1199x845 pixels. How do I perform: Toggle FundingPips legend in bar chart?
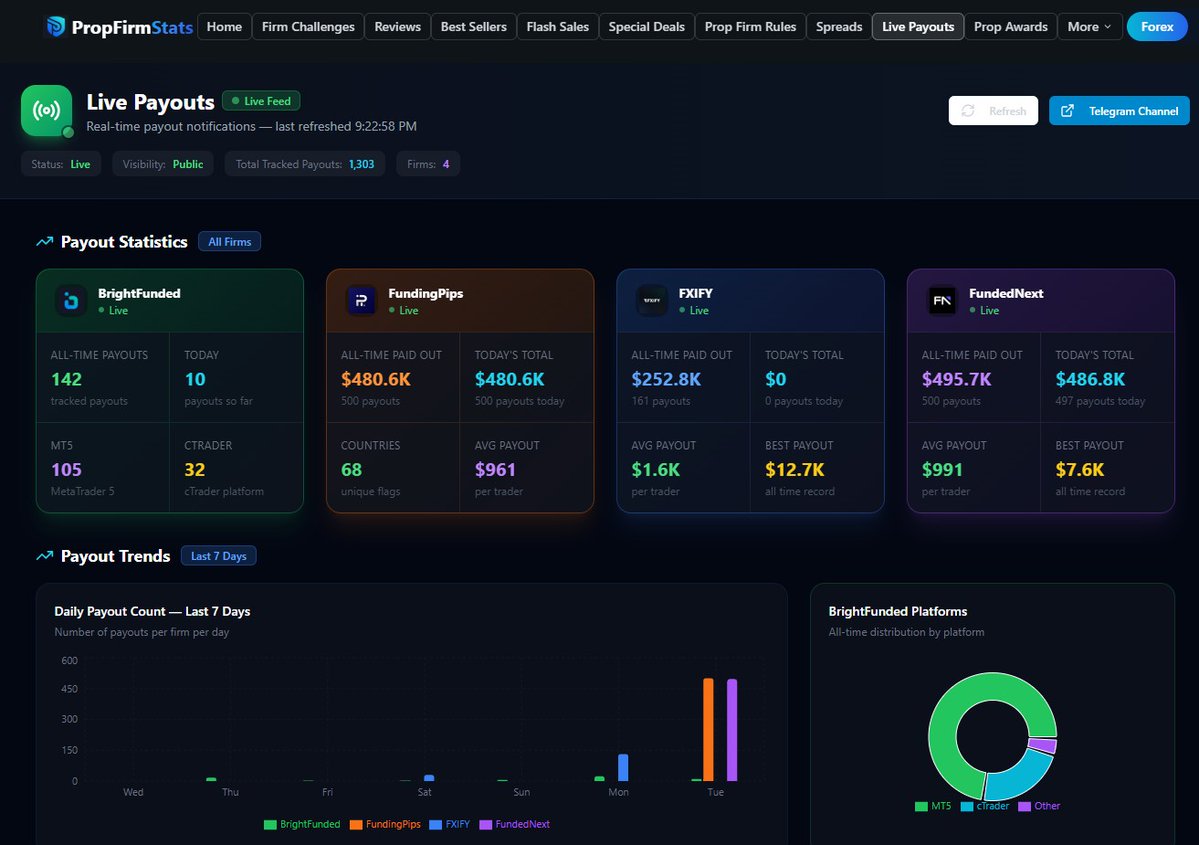coord(385,824)
